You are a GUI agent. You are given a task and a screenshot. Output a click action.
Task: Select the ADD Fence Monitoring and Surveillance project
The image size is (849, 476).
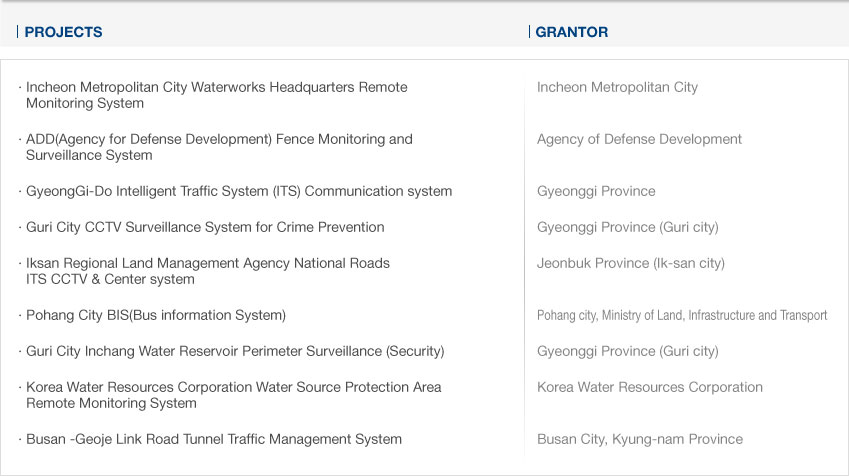[x=219, y=147]
